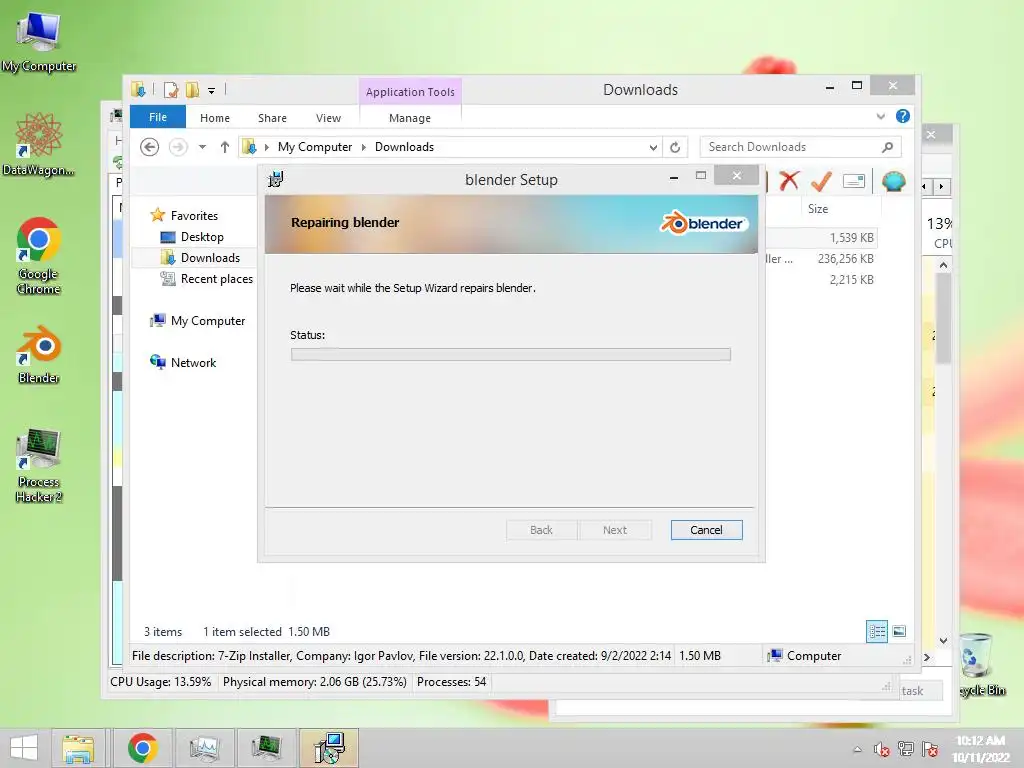Open File Explorer from taskbar
Image resolution: width=1024 pixels, height=768 pixels.
[78, 748]
